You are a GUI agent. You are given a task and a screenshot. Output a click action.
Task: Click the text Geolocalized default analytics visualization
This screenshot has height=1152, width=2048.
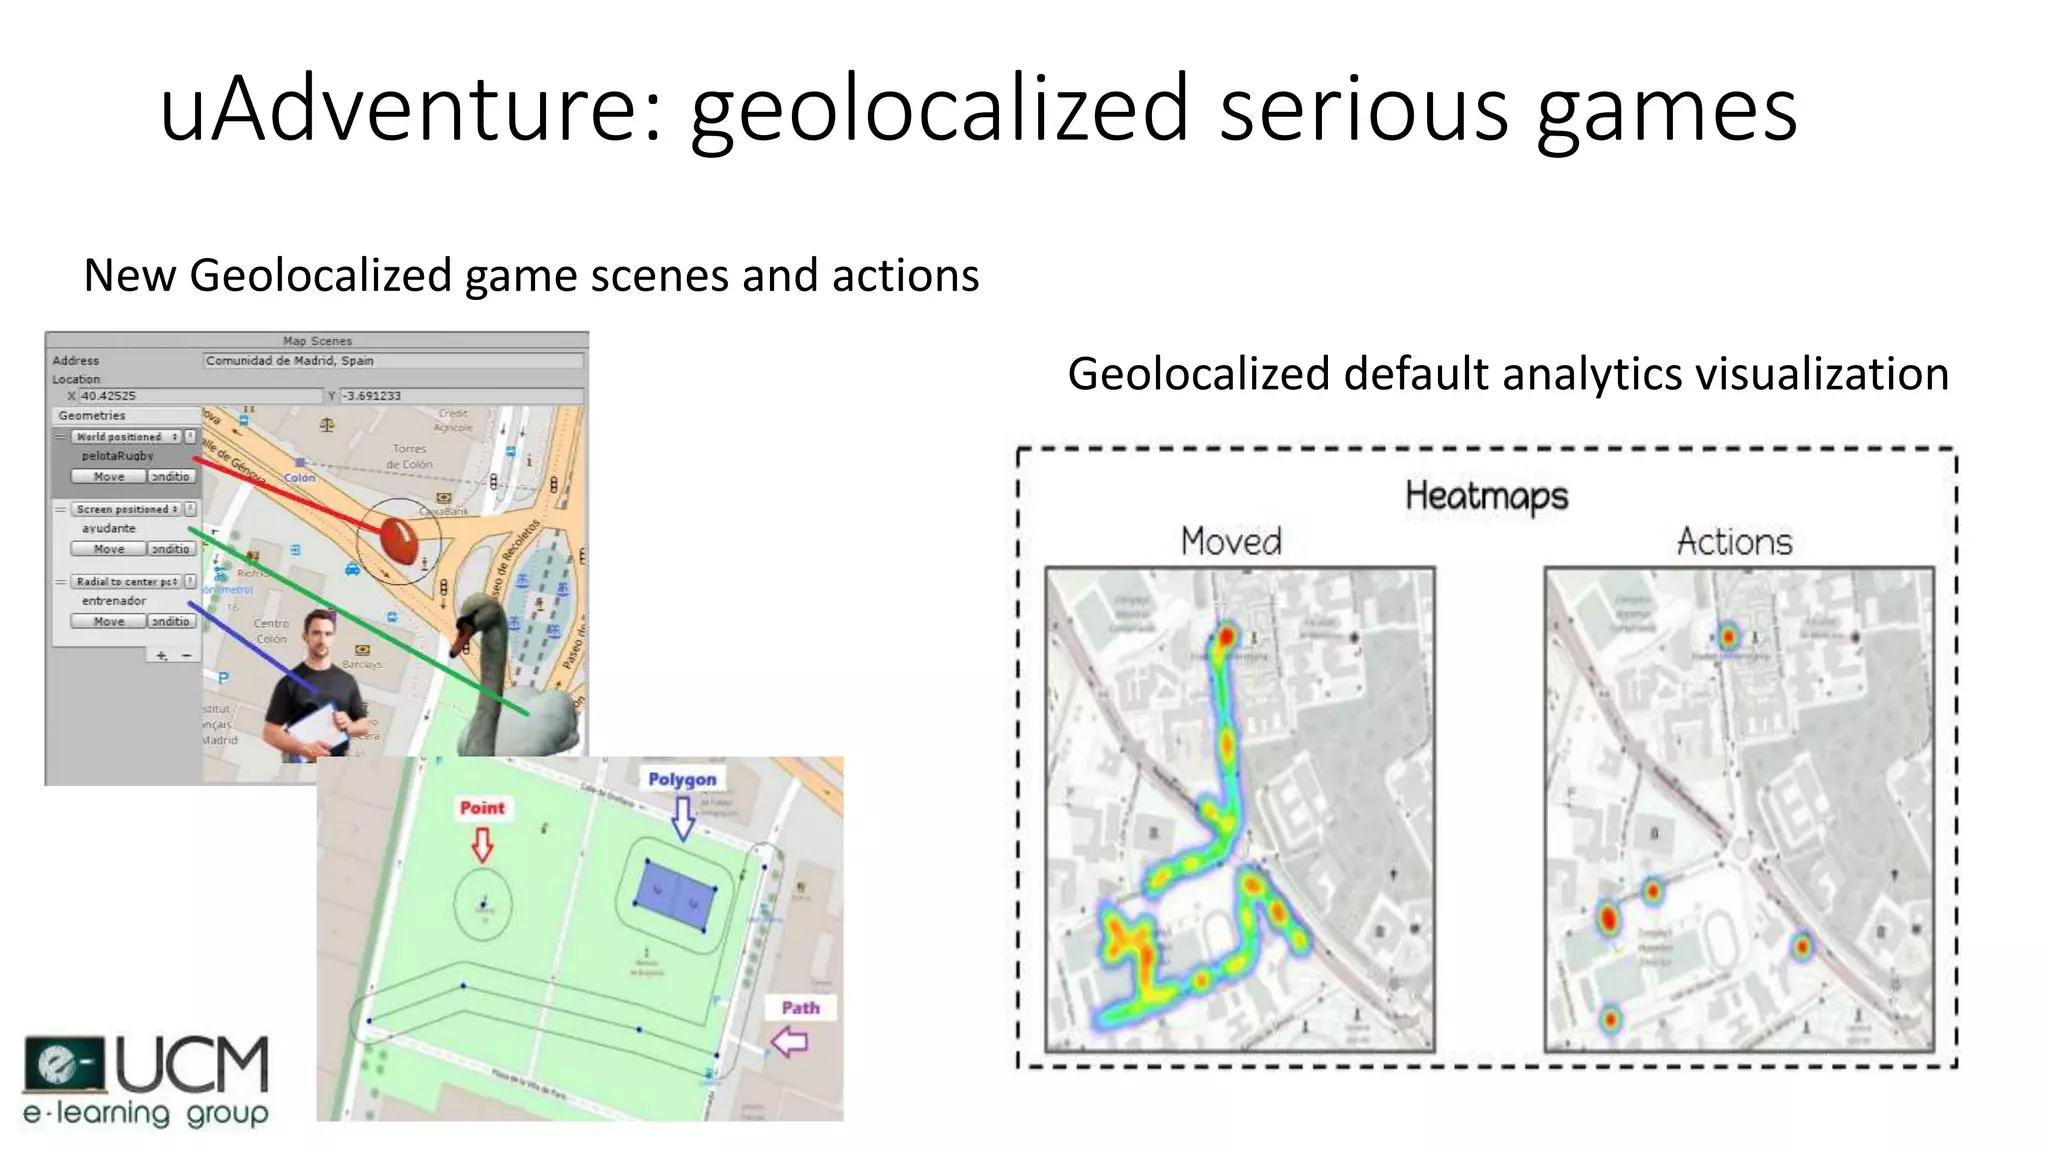1508,374
